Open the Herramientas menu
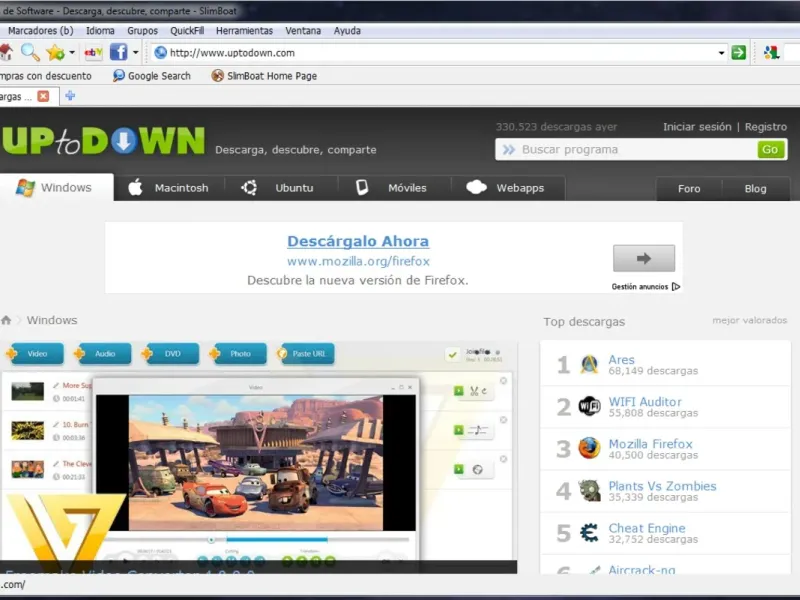This screenshot has height=600, width=800. click(244, 31)
